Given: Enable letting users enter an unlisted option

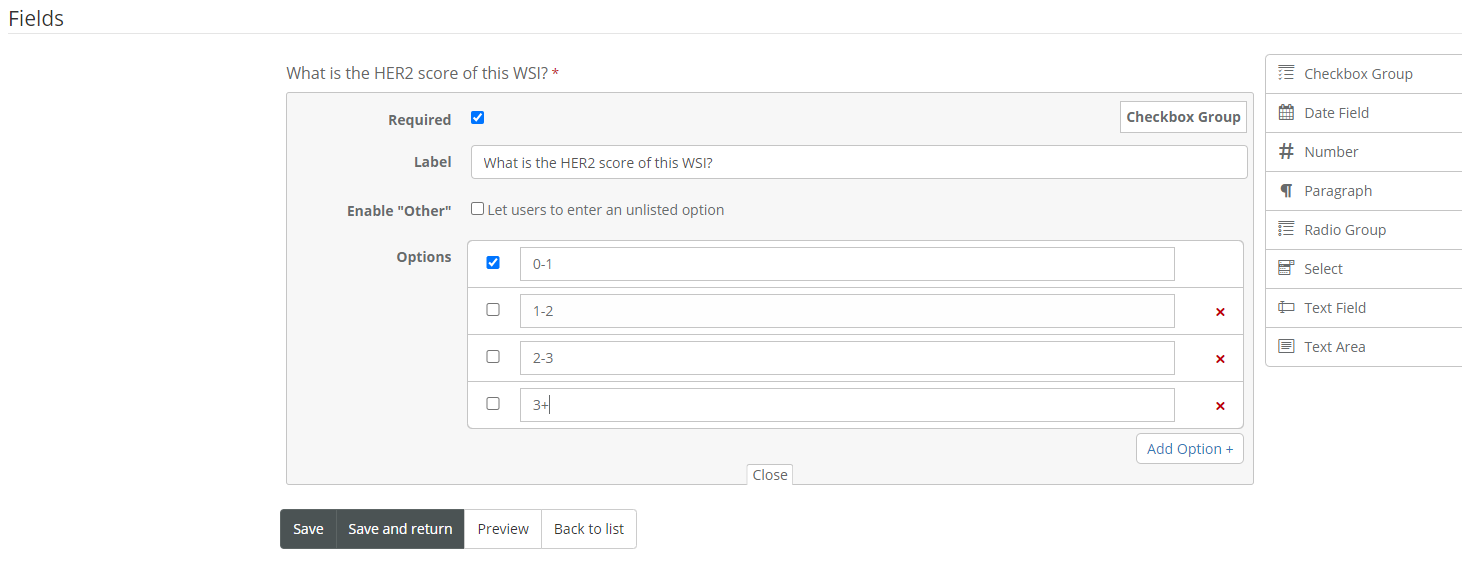Looking at the screenshot, I should [477, 209].
